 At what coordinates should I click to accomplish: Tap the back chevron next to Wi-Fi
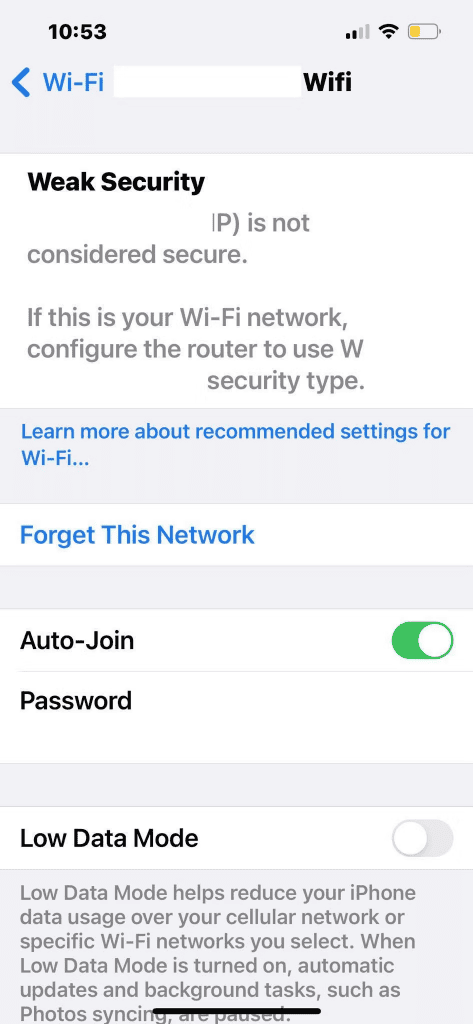pos(22,83)
